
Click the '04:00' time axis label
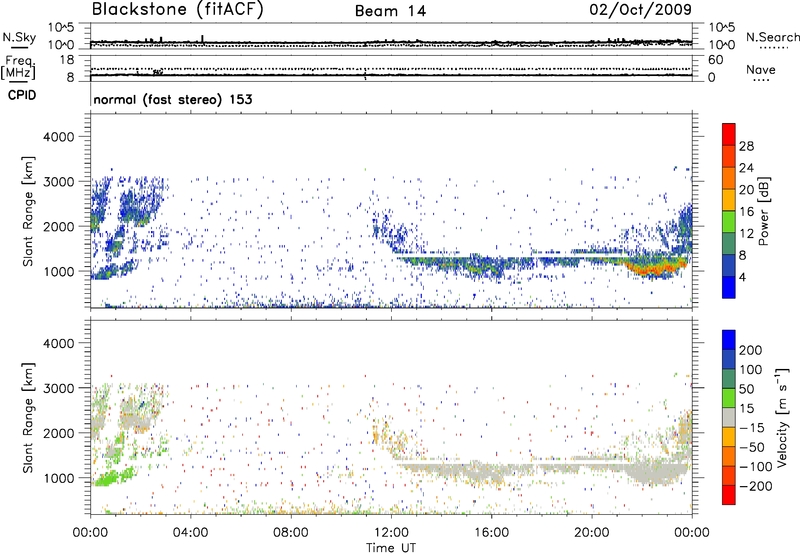click(x=190, y=533)
